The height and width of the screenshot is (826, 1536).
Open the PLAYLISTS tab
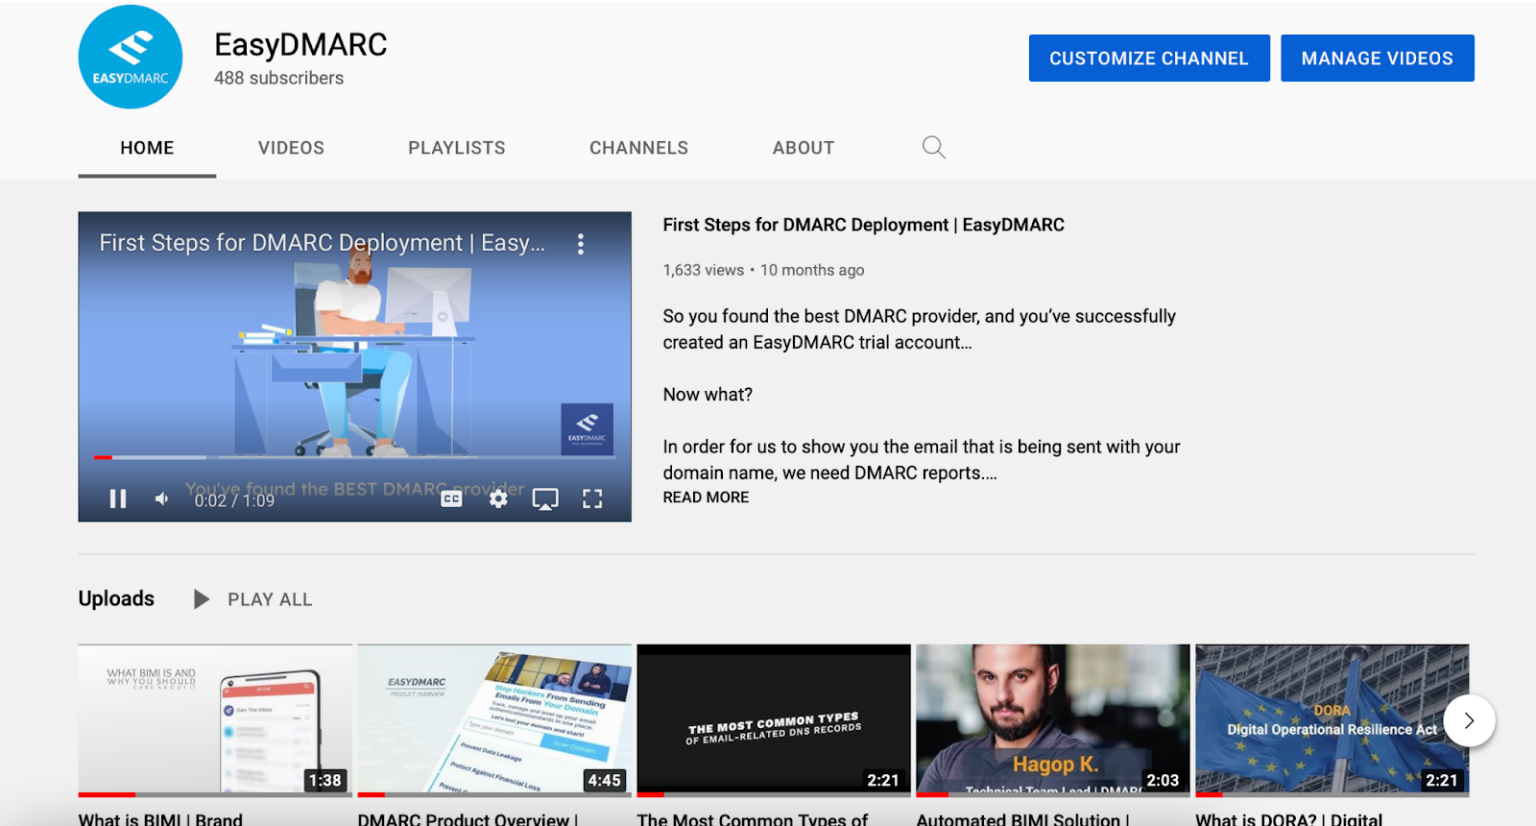click(x=456, y=147)
